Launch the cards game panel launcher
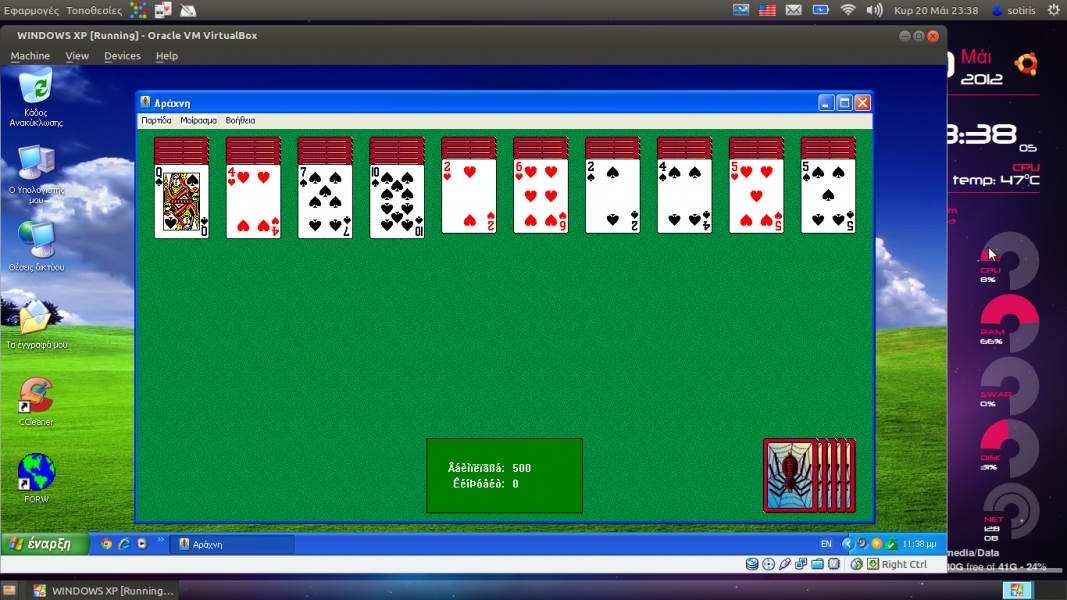1067x600 pixels. [x=163, y=10]
